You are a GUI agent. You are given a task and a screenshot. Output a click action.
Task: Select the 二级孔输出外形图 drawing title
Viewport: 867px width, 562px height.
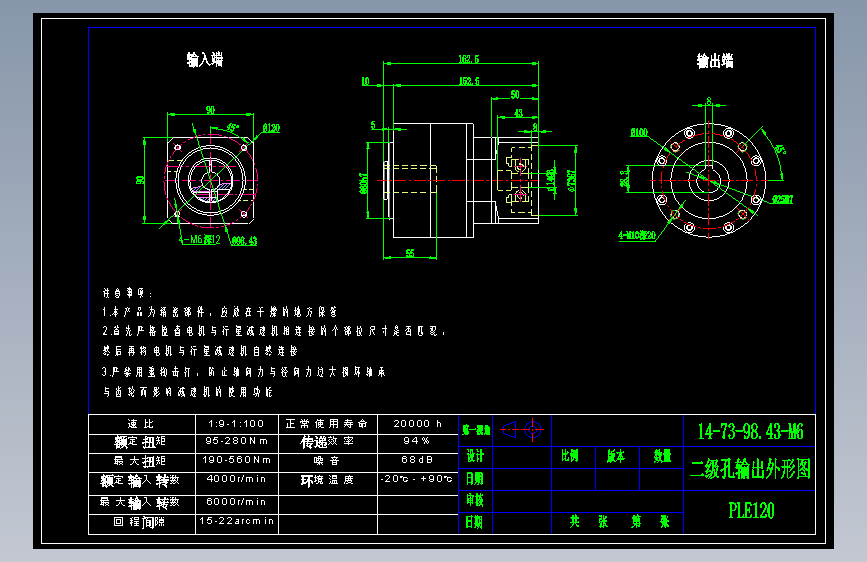(x=750, y=469)
